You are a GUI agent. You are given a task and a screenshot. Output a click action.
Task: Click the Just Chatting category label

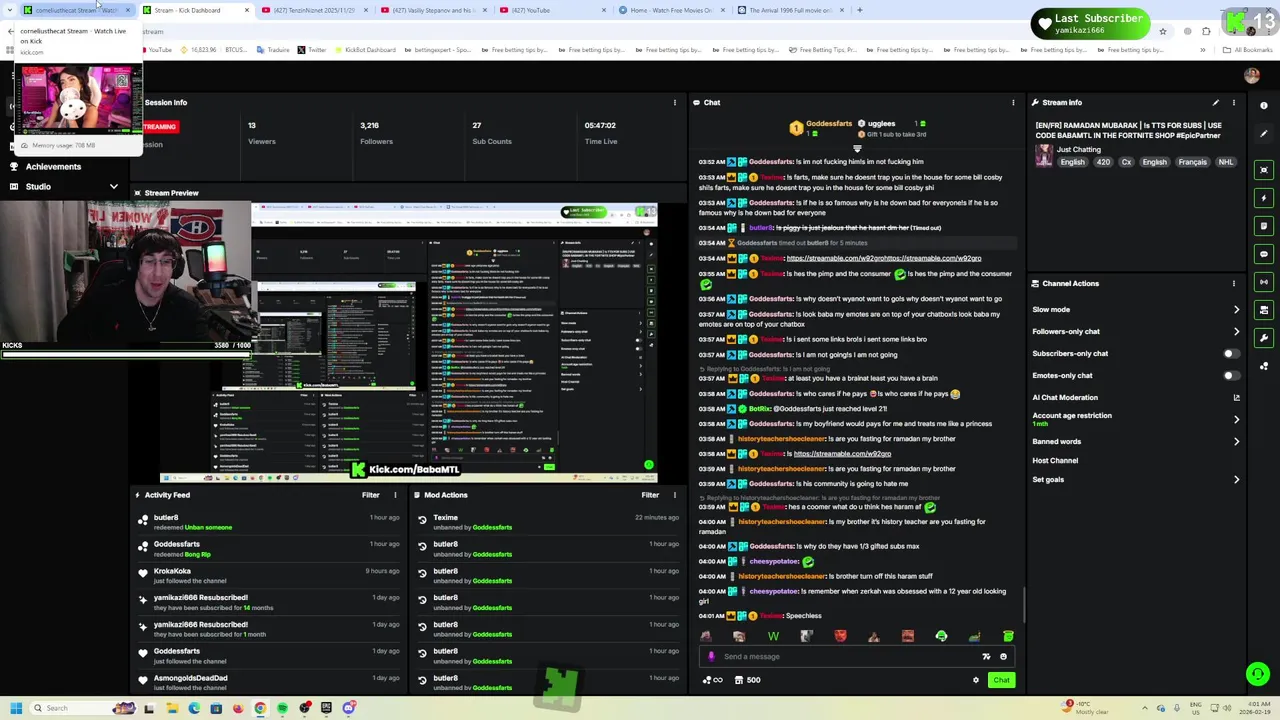tap(1078, 150)
